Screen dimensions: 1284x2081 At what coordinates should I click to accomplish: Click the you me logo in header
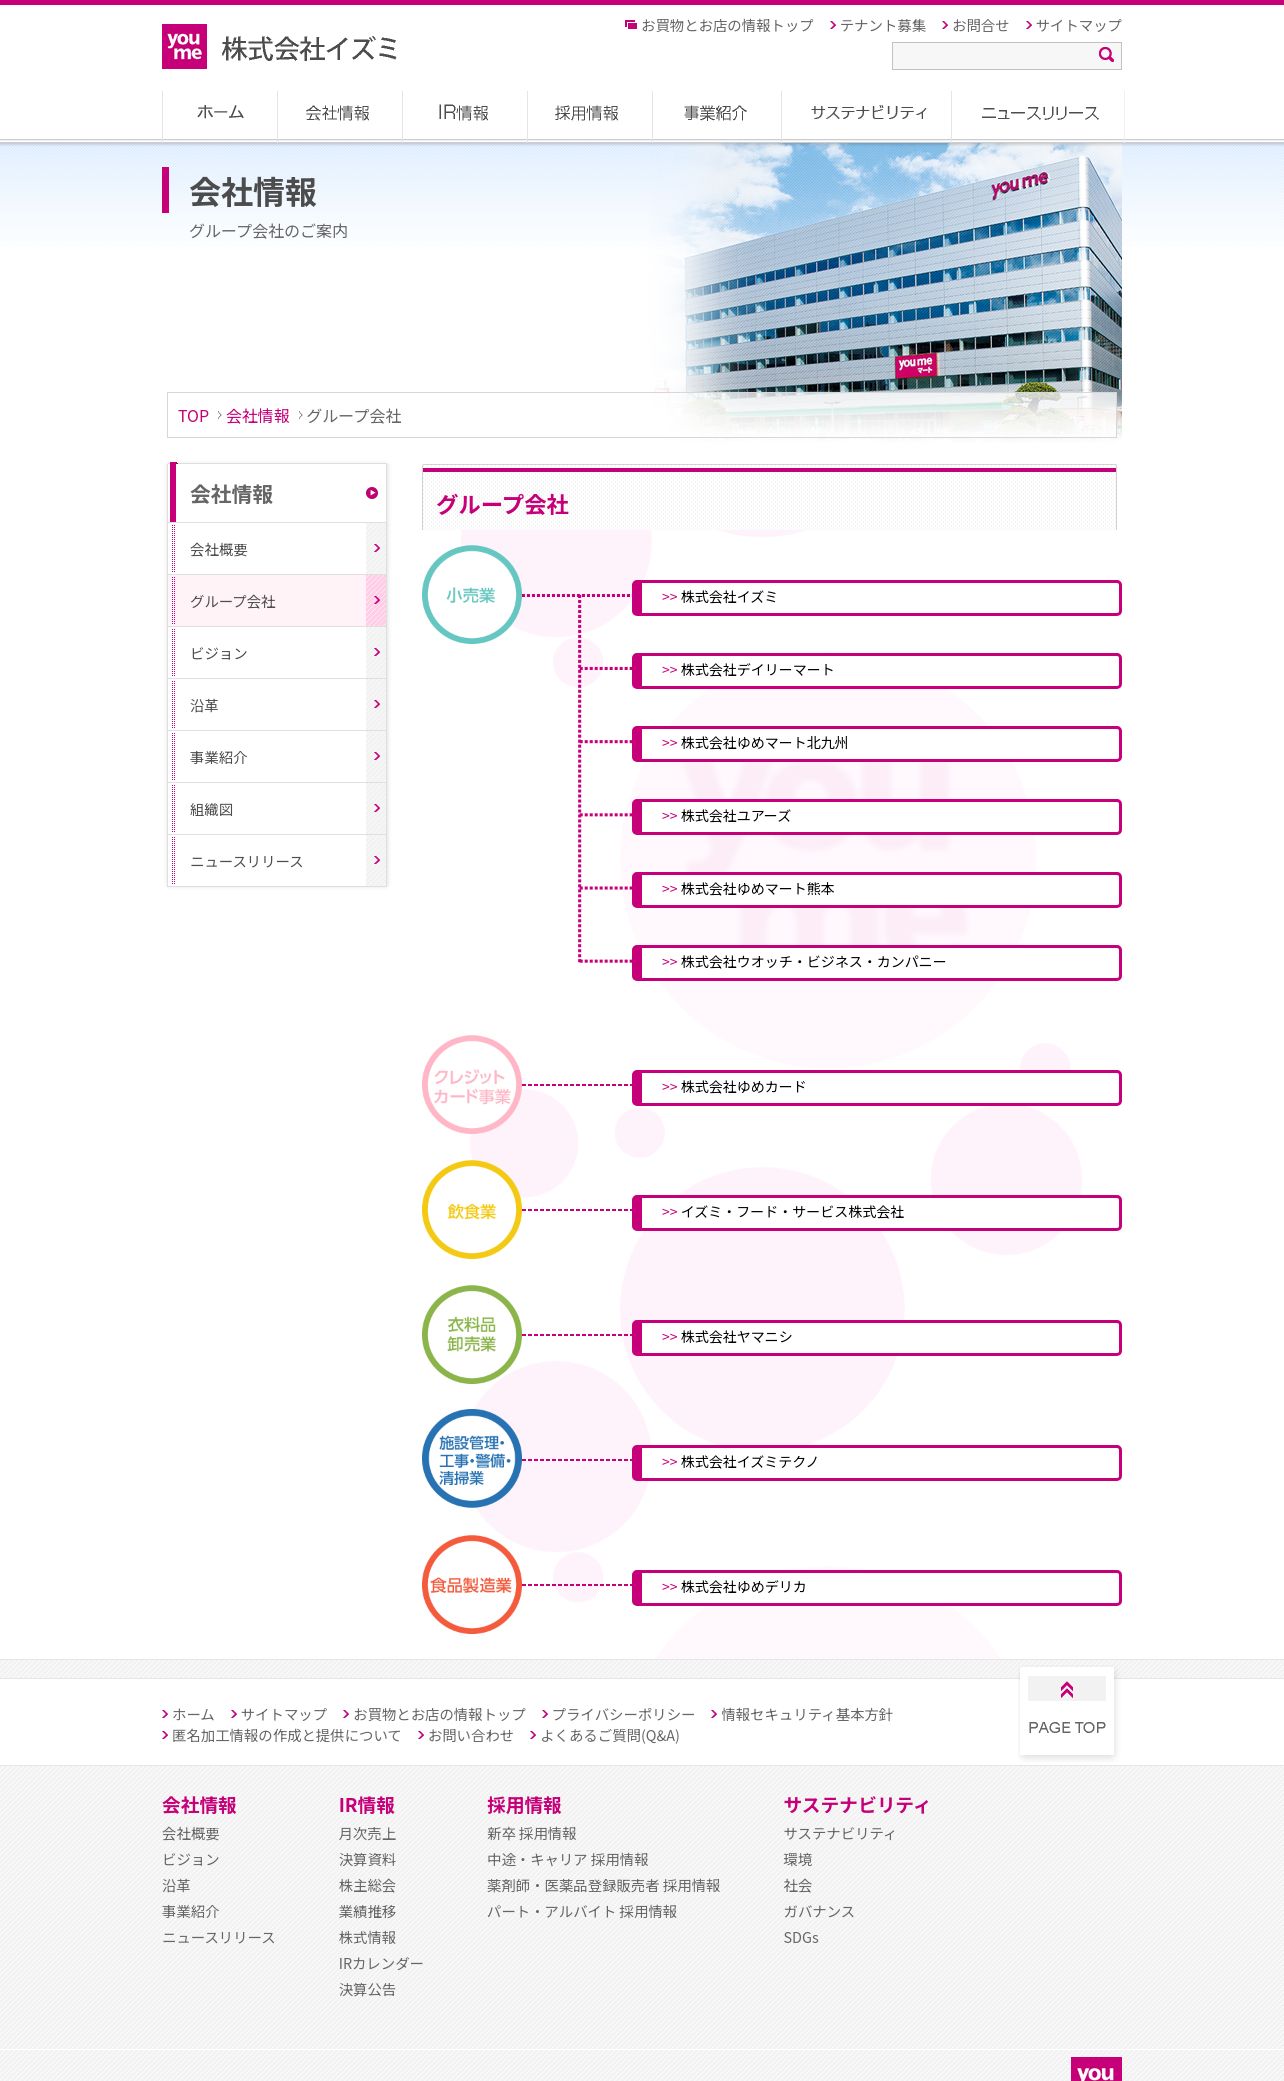(x=184, y=47)
